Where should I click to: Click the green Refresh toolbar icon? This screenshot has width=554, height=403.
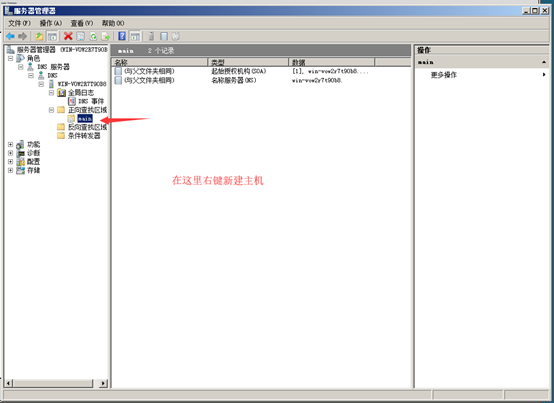(93, 36)
